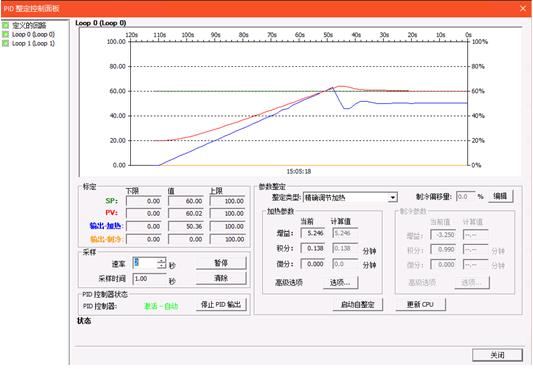Click the green icon beside Loop 0
Viewport: 533px width, 369px height.
[x=5, y=34]
